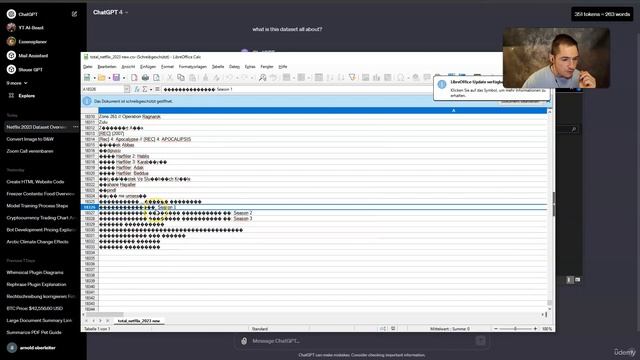
Task: Toggle the print preview icon
Action: click(x=156, y=78)
